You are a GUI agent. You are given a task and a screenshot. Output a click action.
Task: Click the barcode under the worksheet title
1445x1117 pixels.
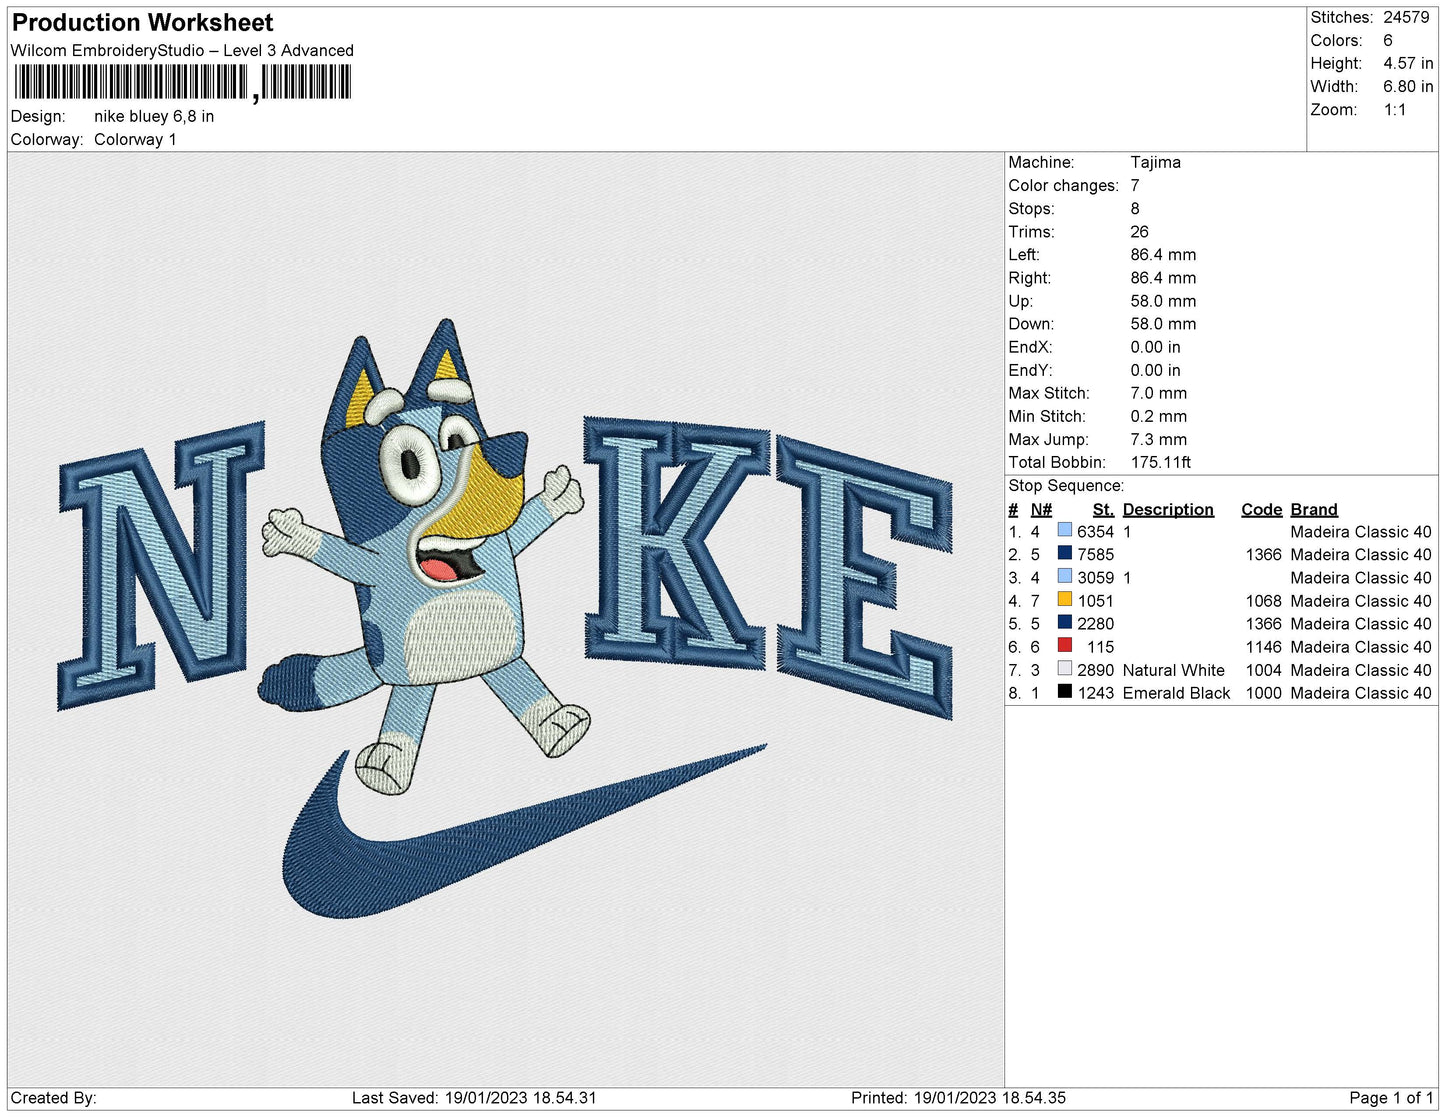[x=182, y=83]
